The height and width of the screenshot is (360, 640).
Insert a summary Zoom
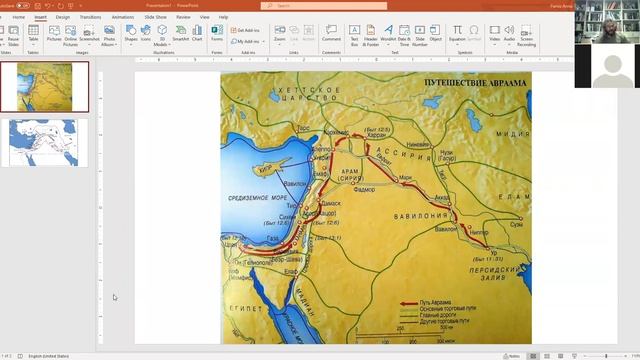[280, 35]
